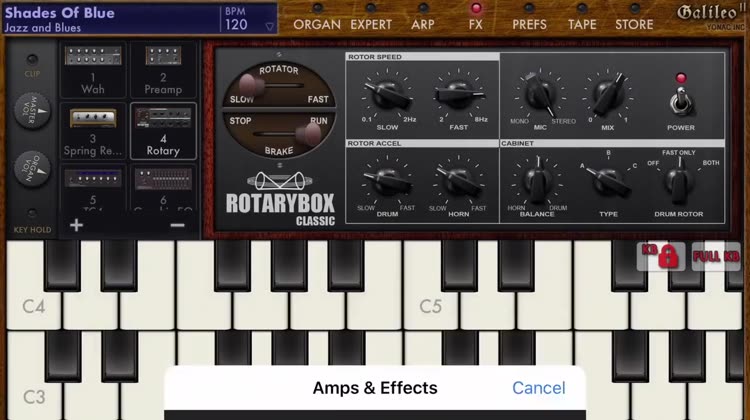Click the red Rotary power LED
750x420 pixels.
681,77
